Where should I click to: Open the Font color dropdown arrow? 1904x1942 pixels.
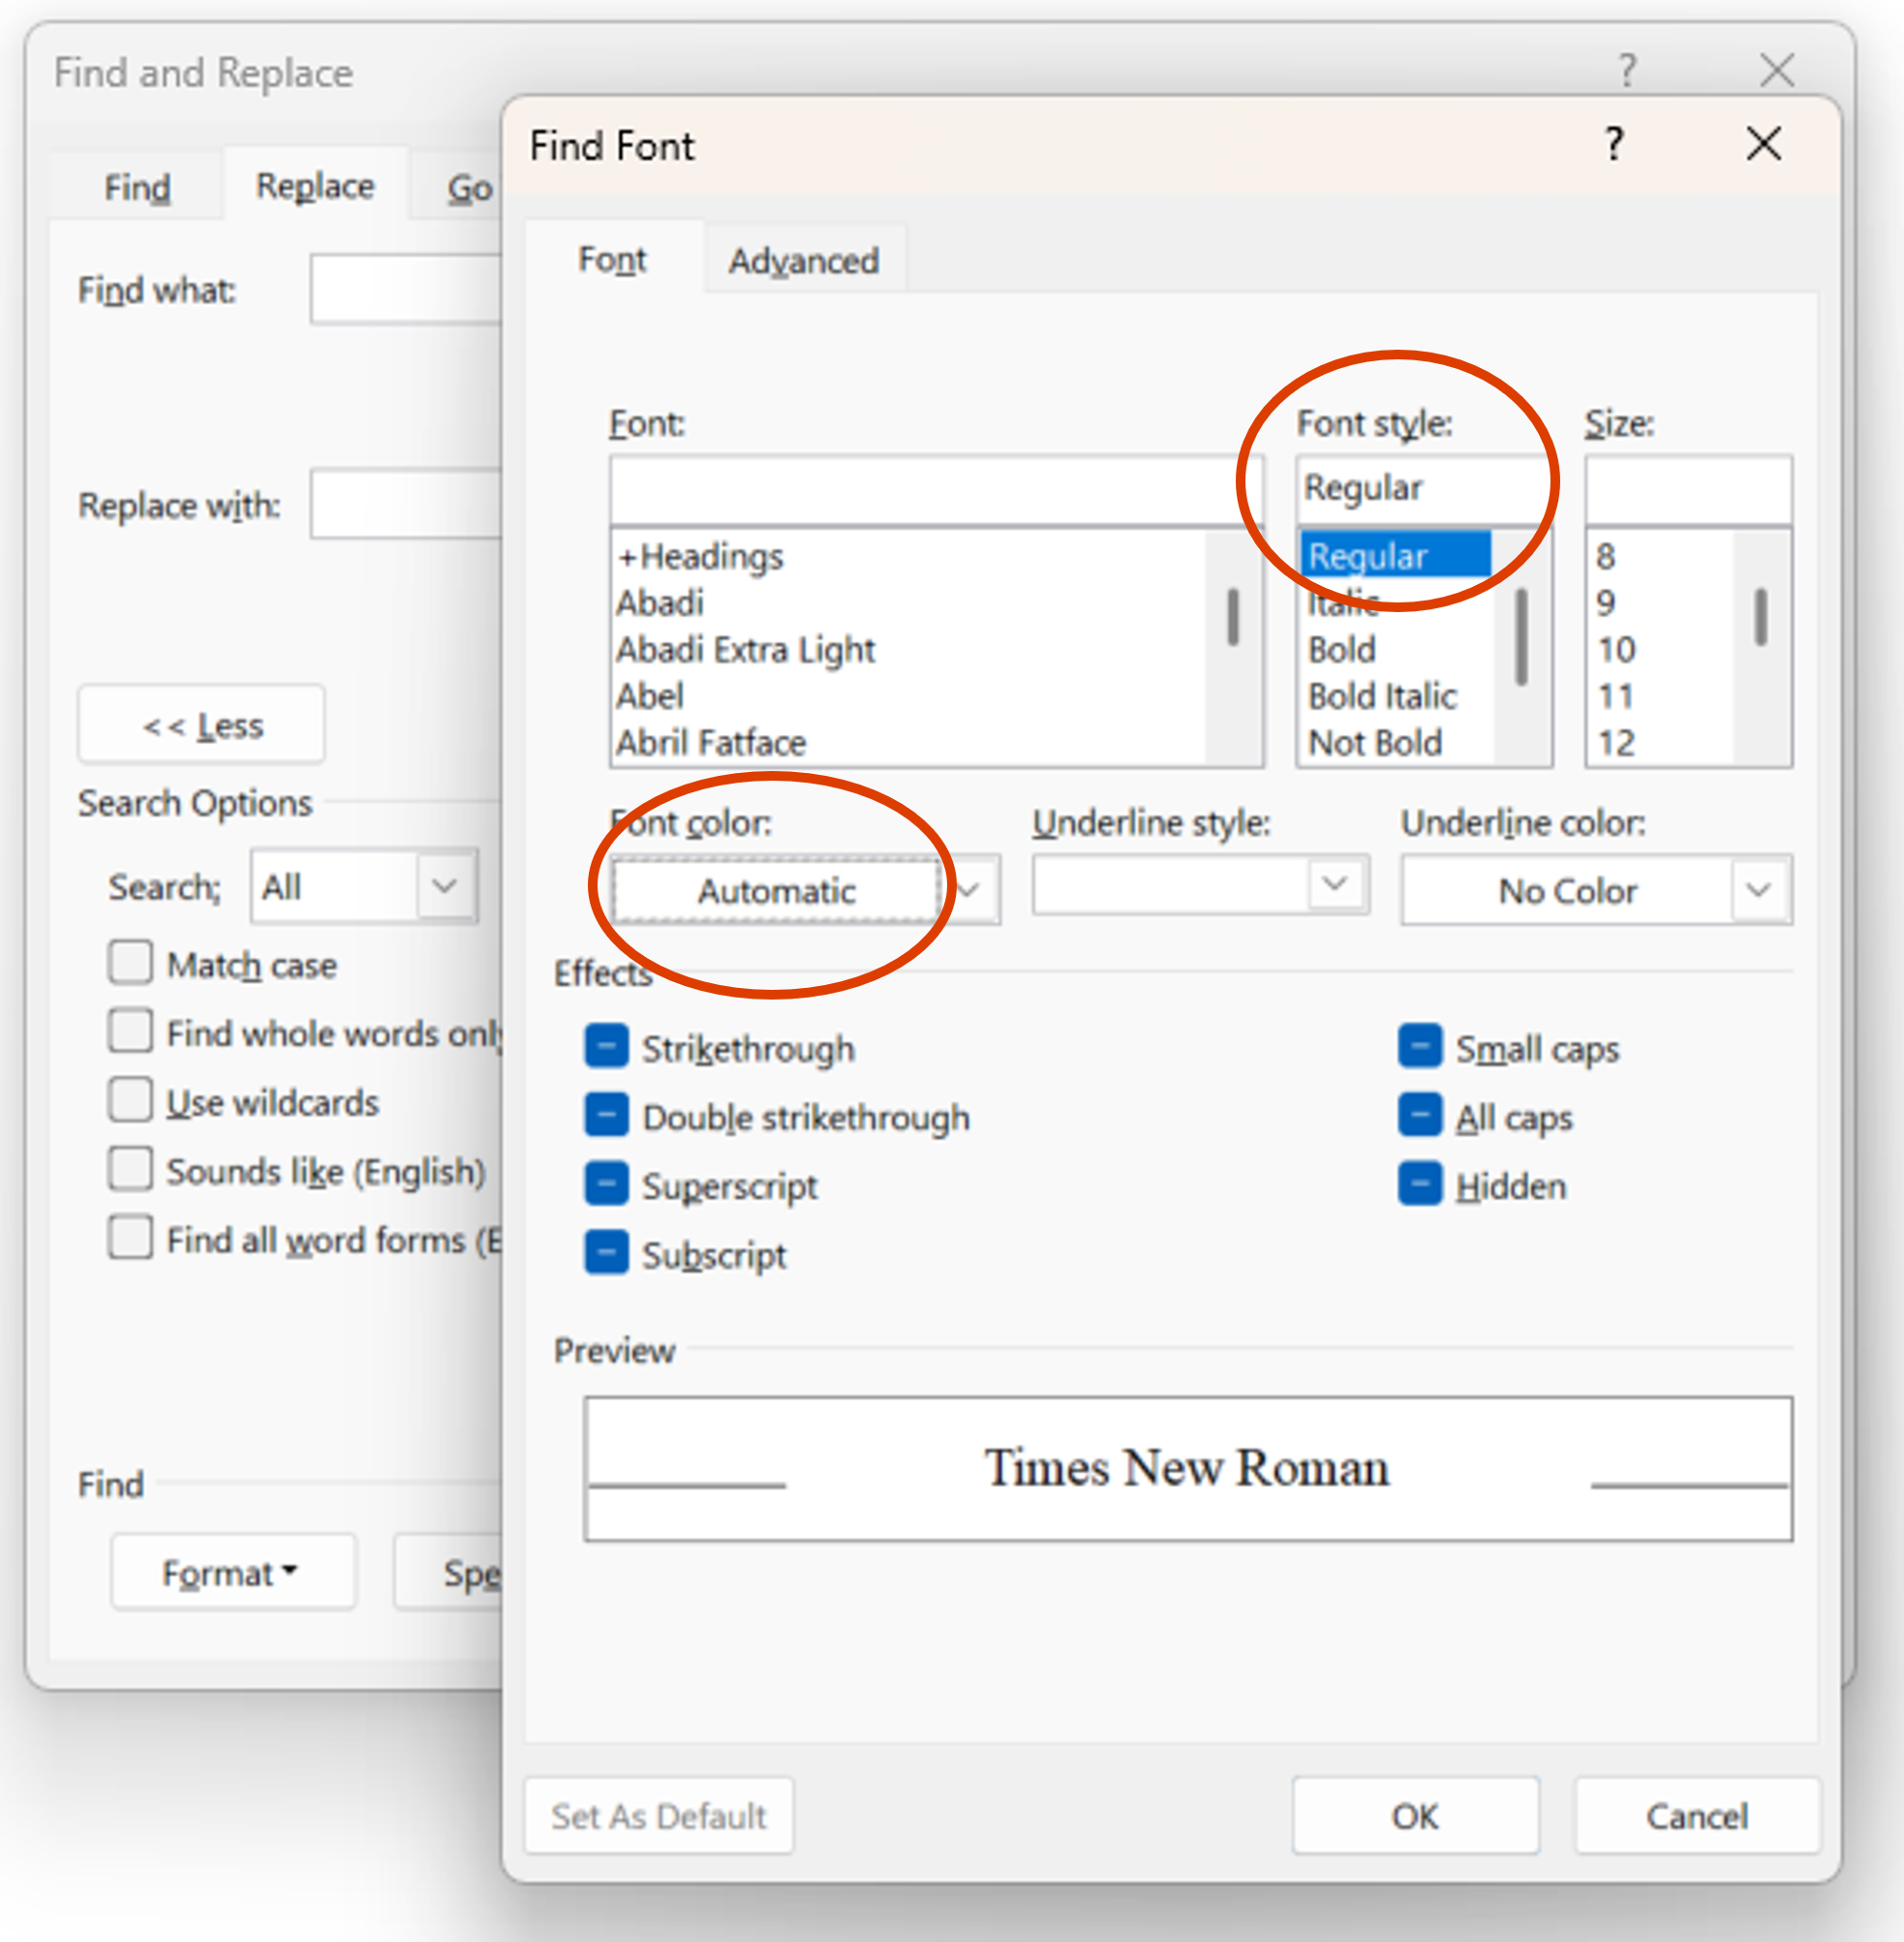(x=968, y=889)
